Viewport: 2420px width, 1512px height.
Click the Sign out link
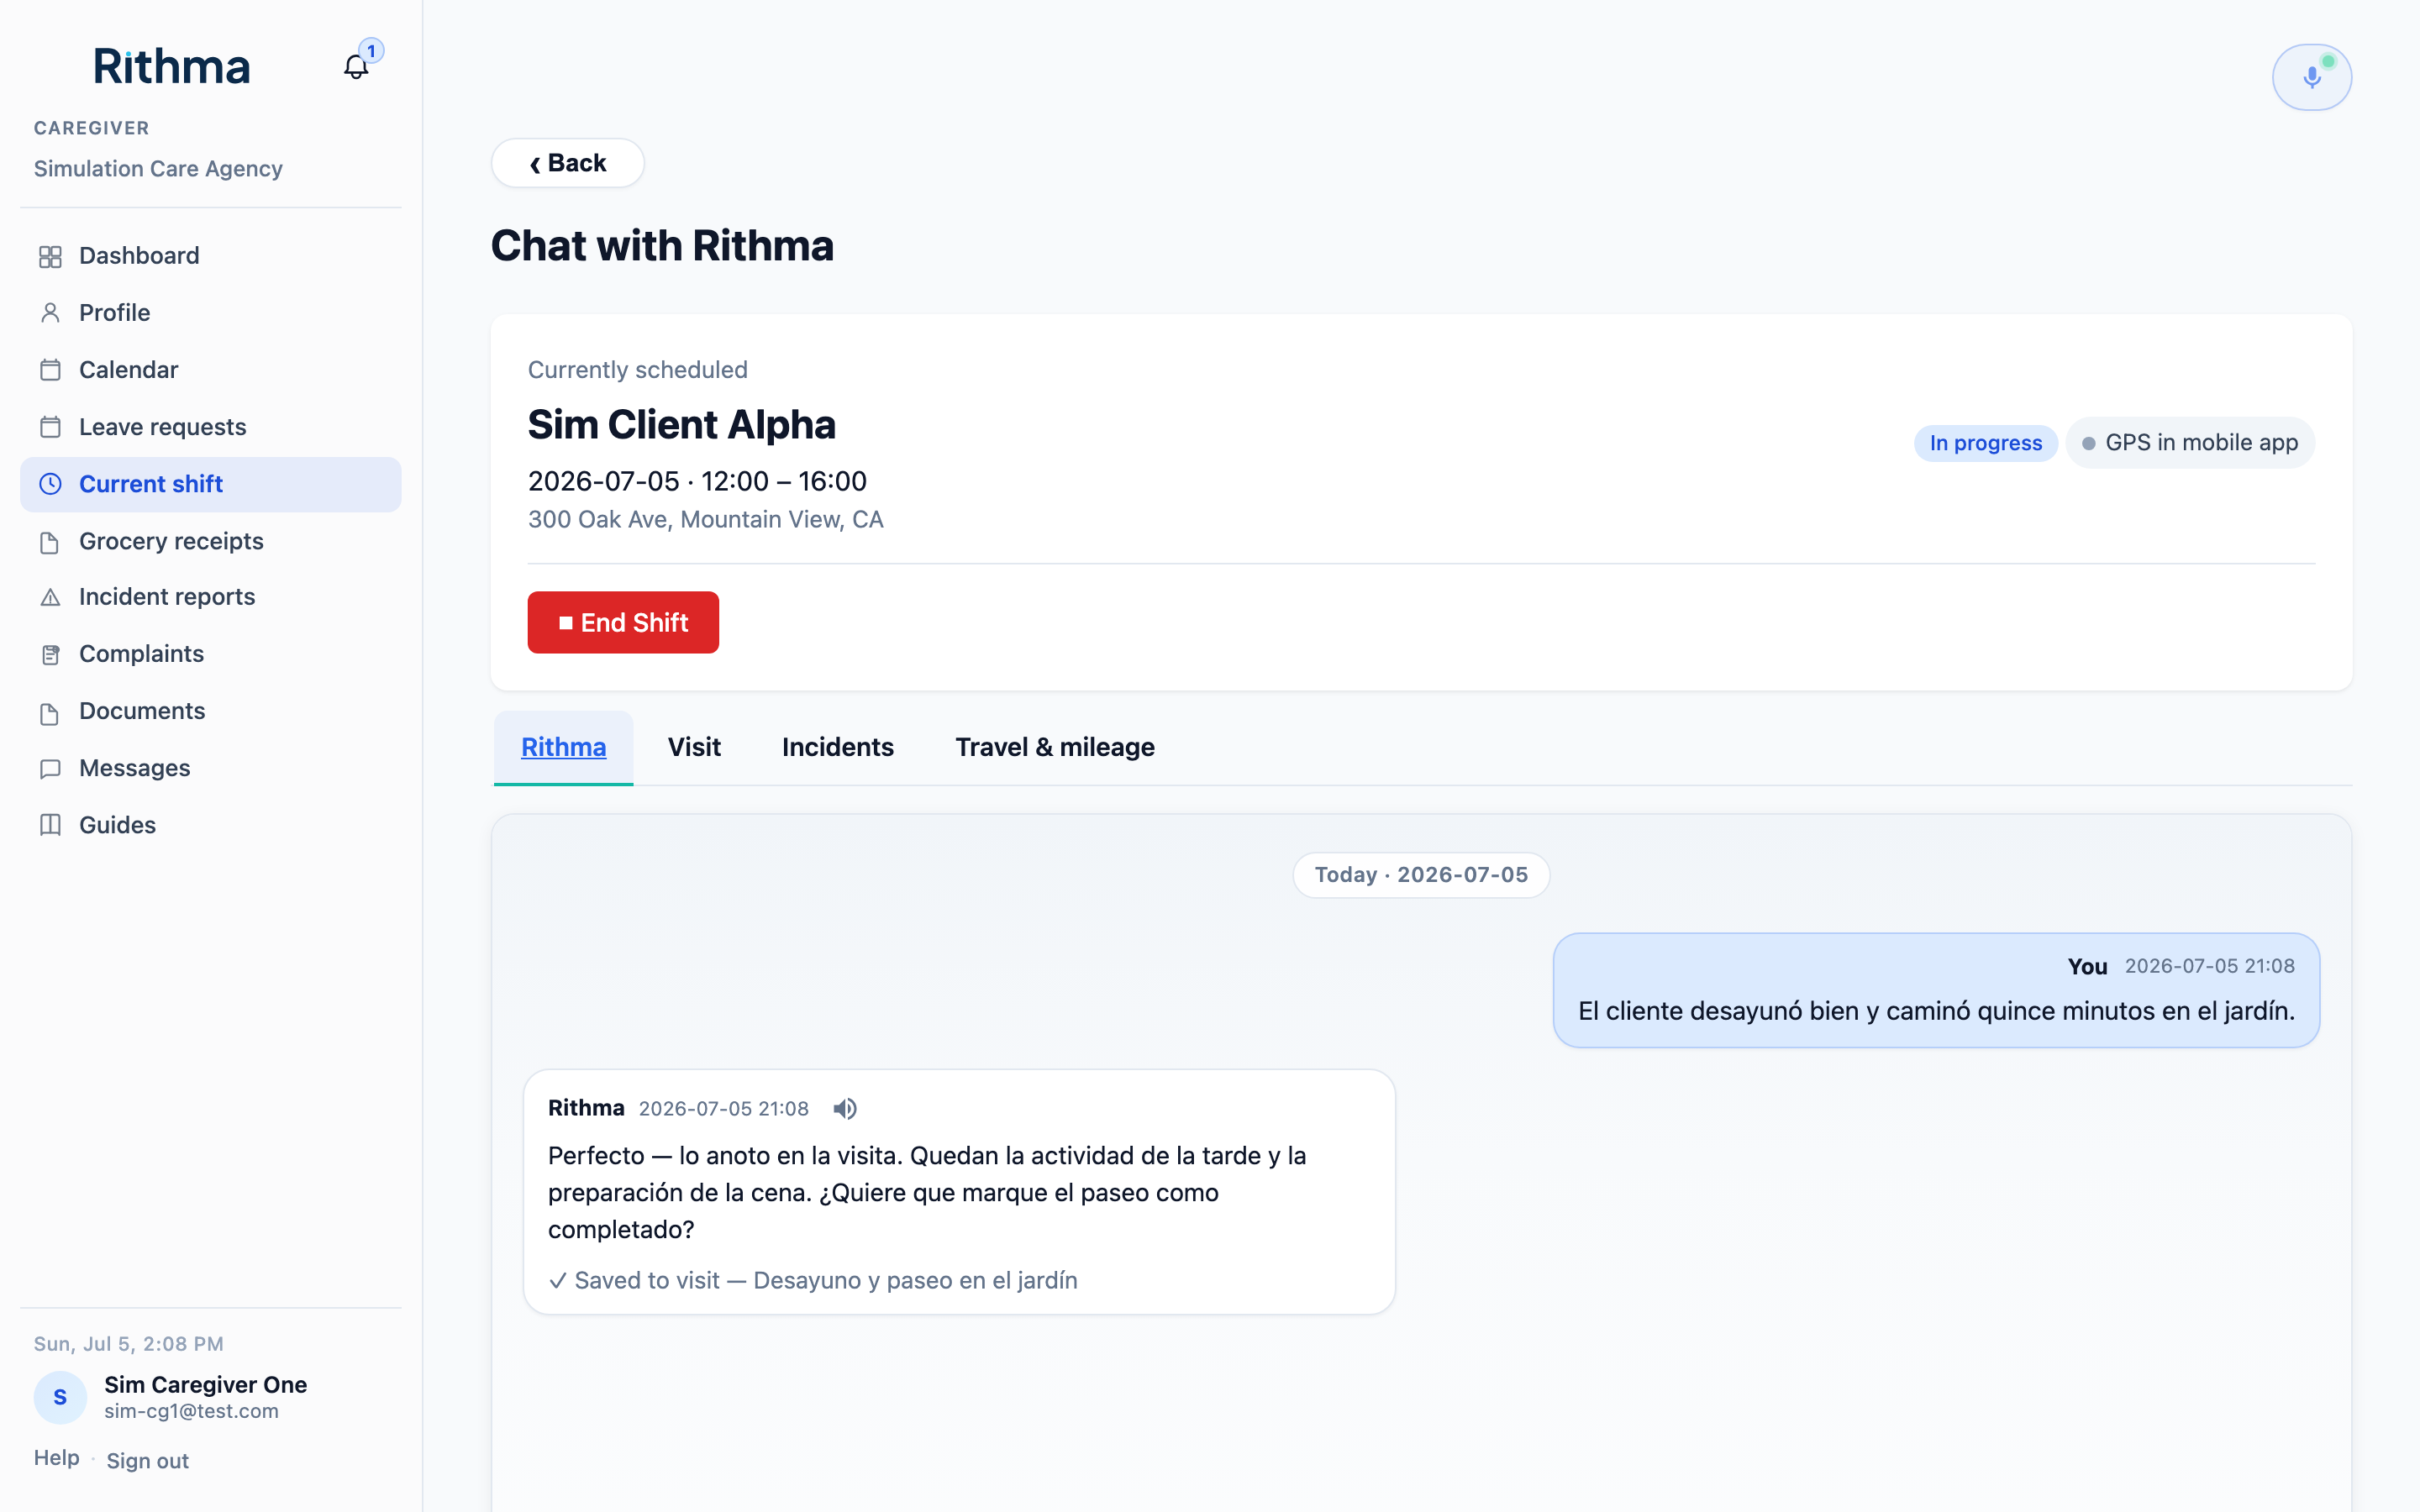tap(147, 1461)
